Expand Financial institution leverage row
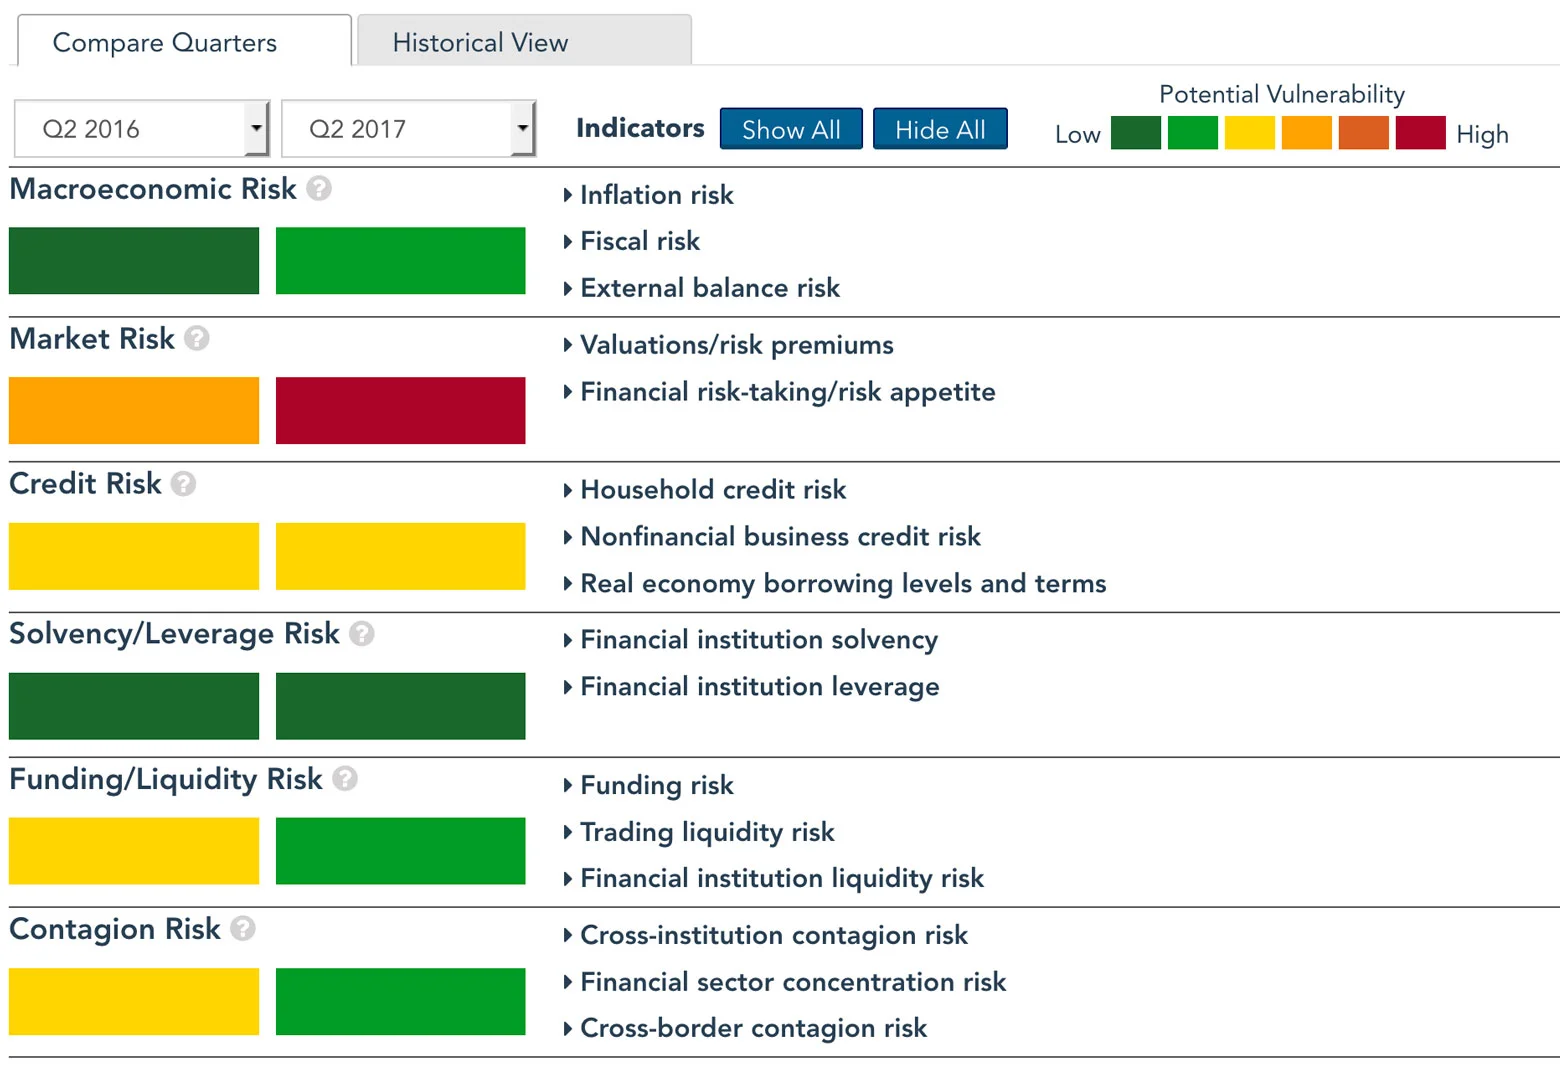This screenshot has width=1560, height=1080. (759, 687)
